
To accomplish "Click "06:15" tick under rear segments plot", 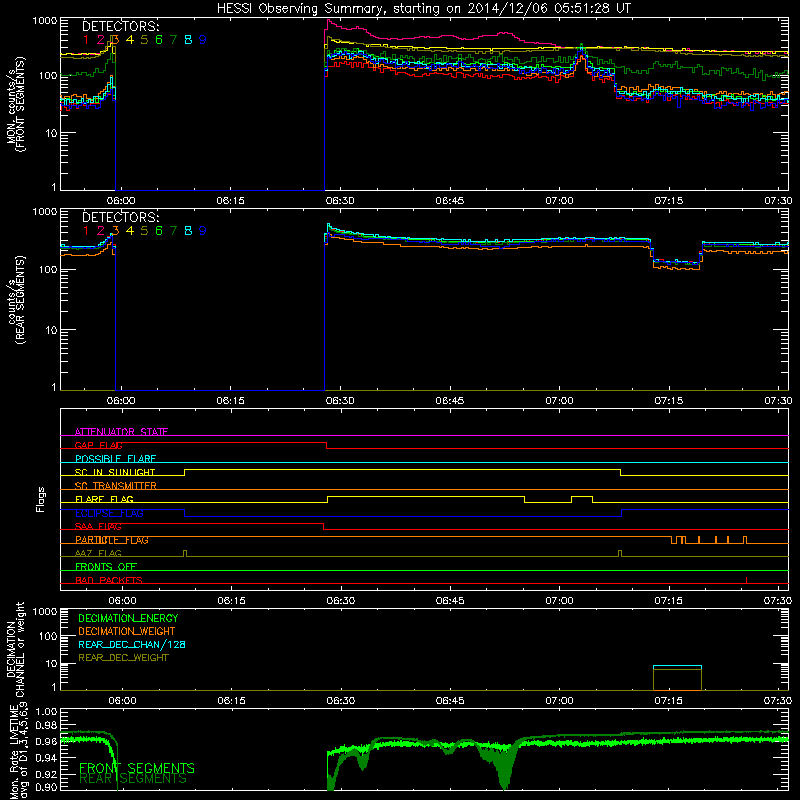I will click(x=230, y=401).
